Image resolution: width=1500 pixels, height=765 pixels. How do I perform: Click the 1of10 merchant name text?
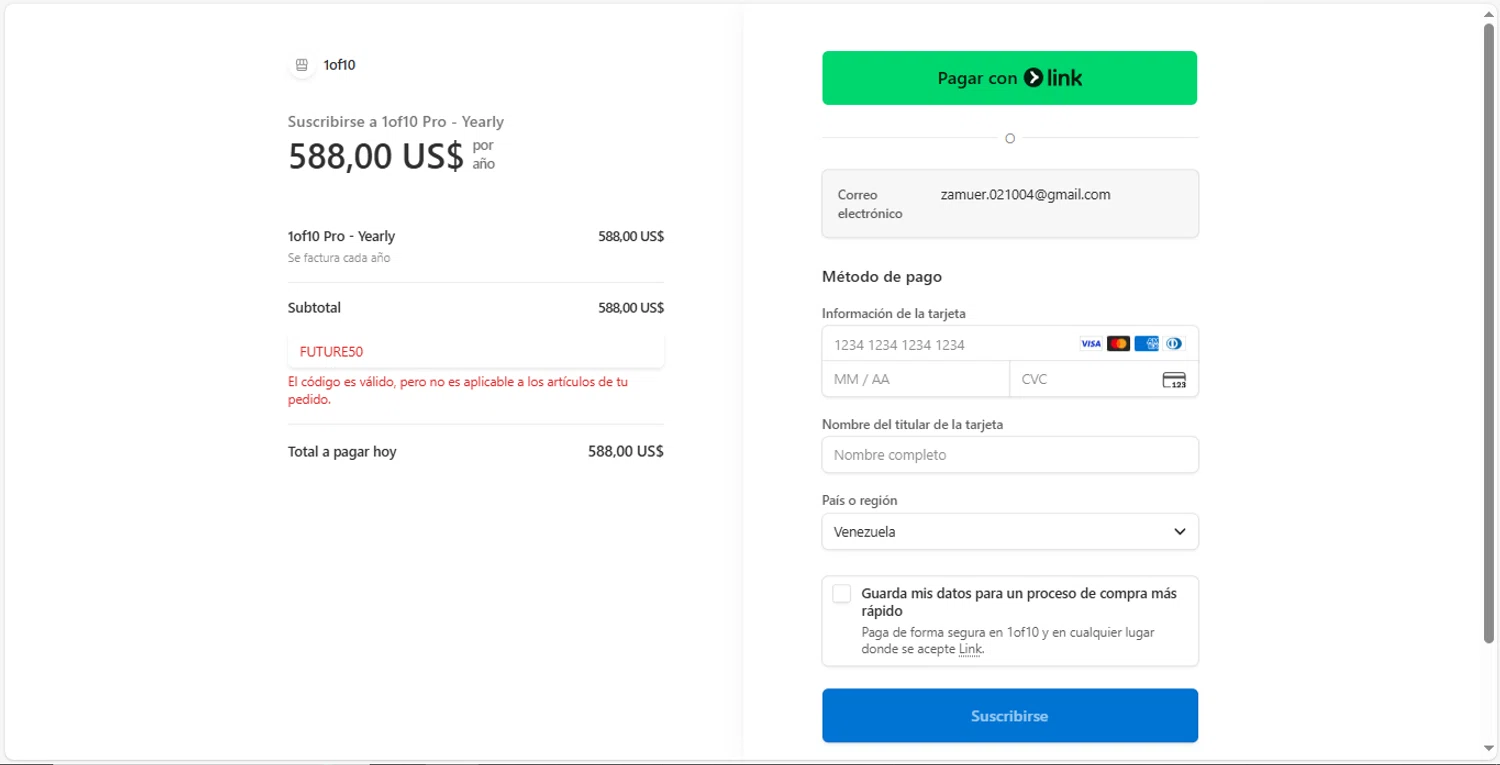coord(339,65)
